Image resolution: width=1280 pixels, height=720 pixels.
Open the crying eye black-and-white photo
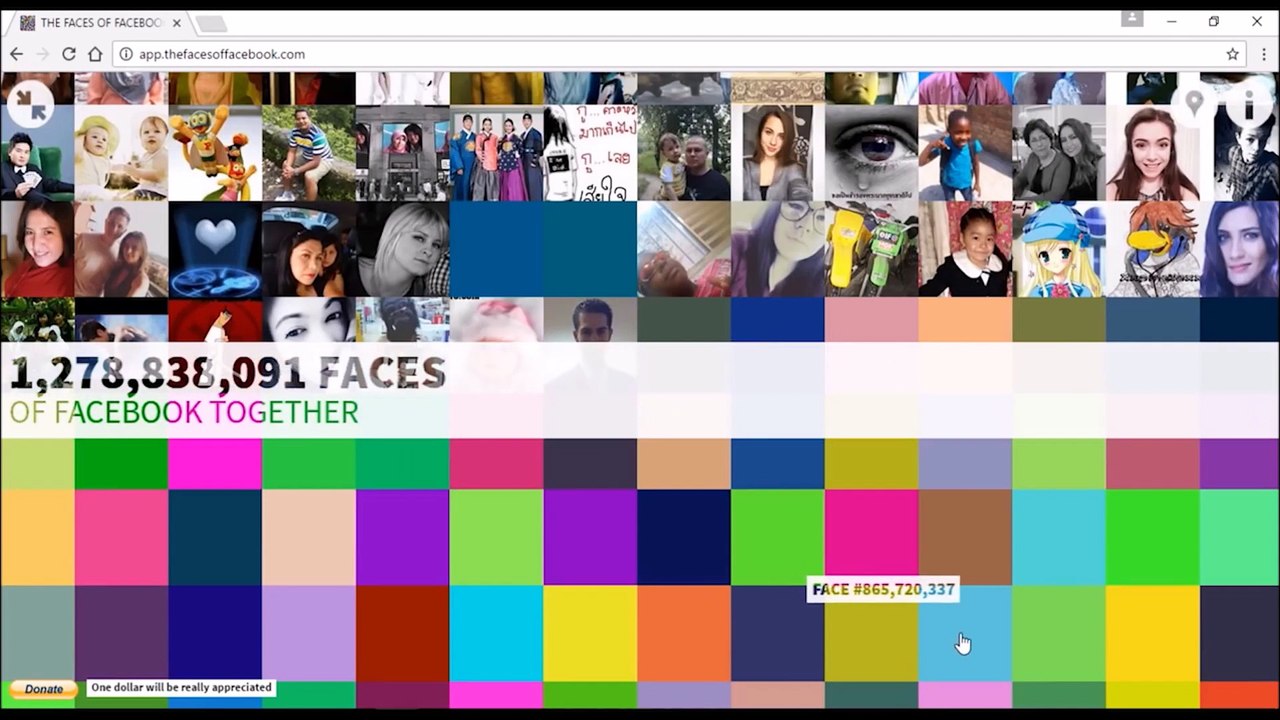coord(871,153)
